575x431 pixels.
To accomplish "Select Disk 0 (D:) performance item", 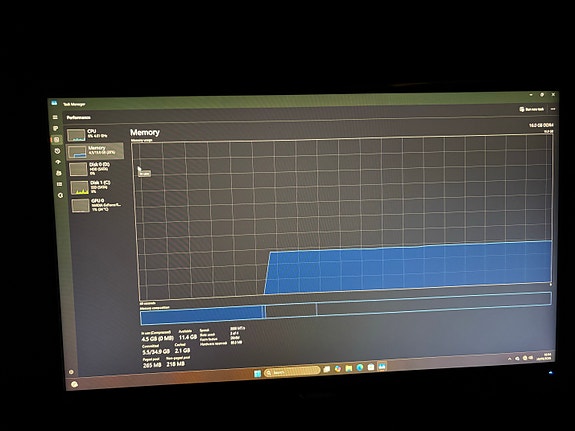I will coord(96,169).
